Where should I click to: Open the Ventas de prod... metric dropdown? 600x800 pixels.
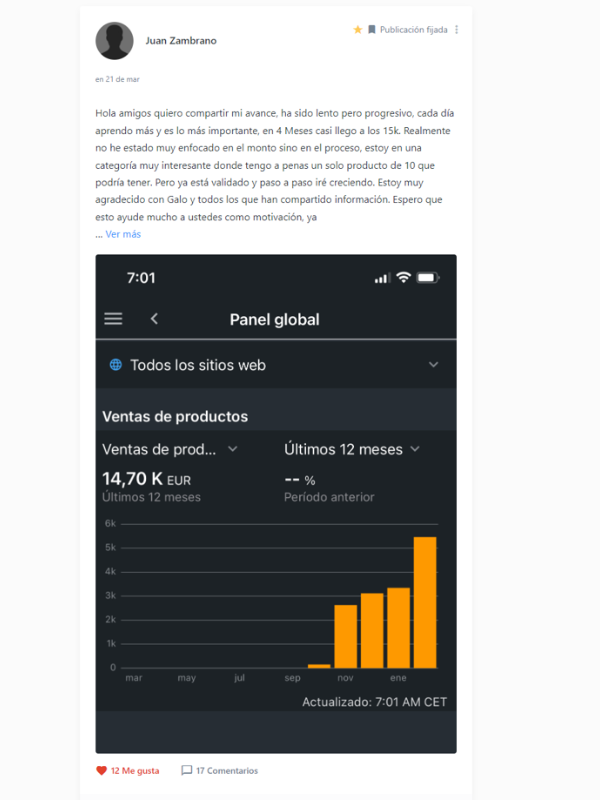pyautogui.click(x=232, y=449)
